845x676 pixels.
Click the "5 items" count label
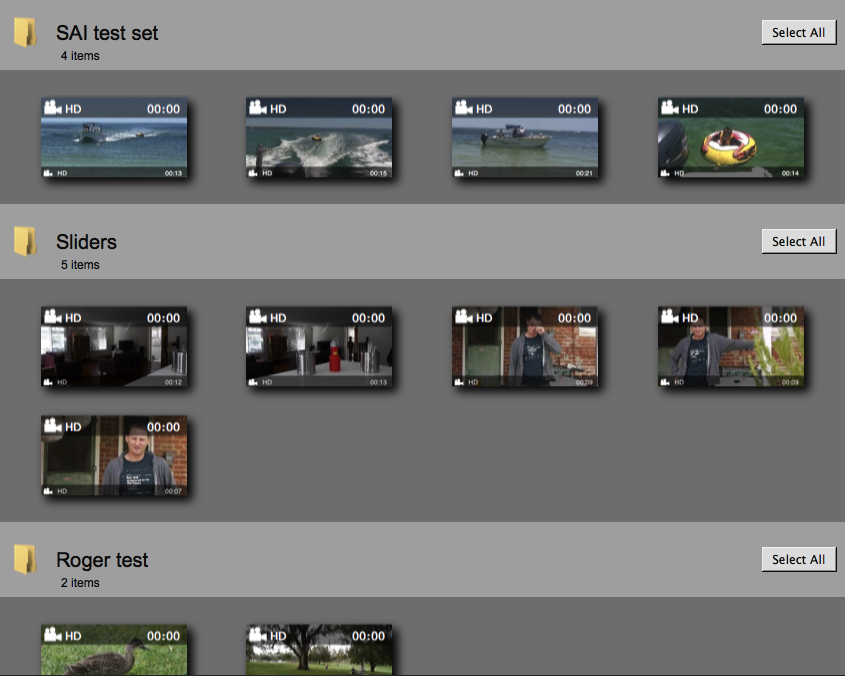coord(80,265)
